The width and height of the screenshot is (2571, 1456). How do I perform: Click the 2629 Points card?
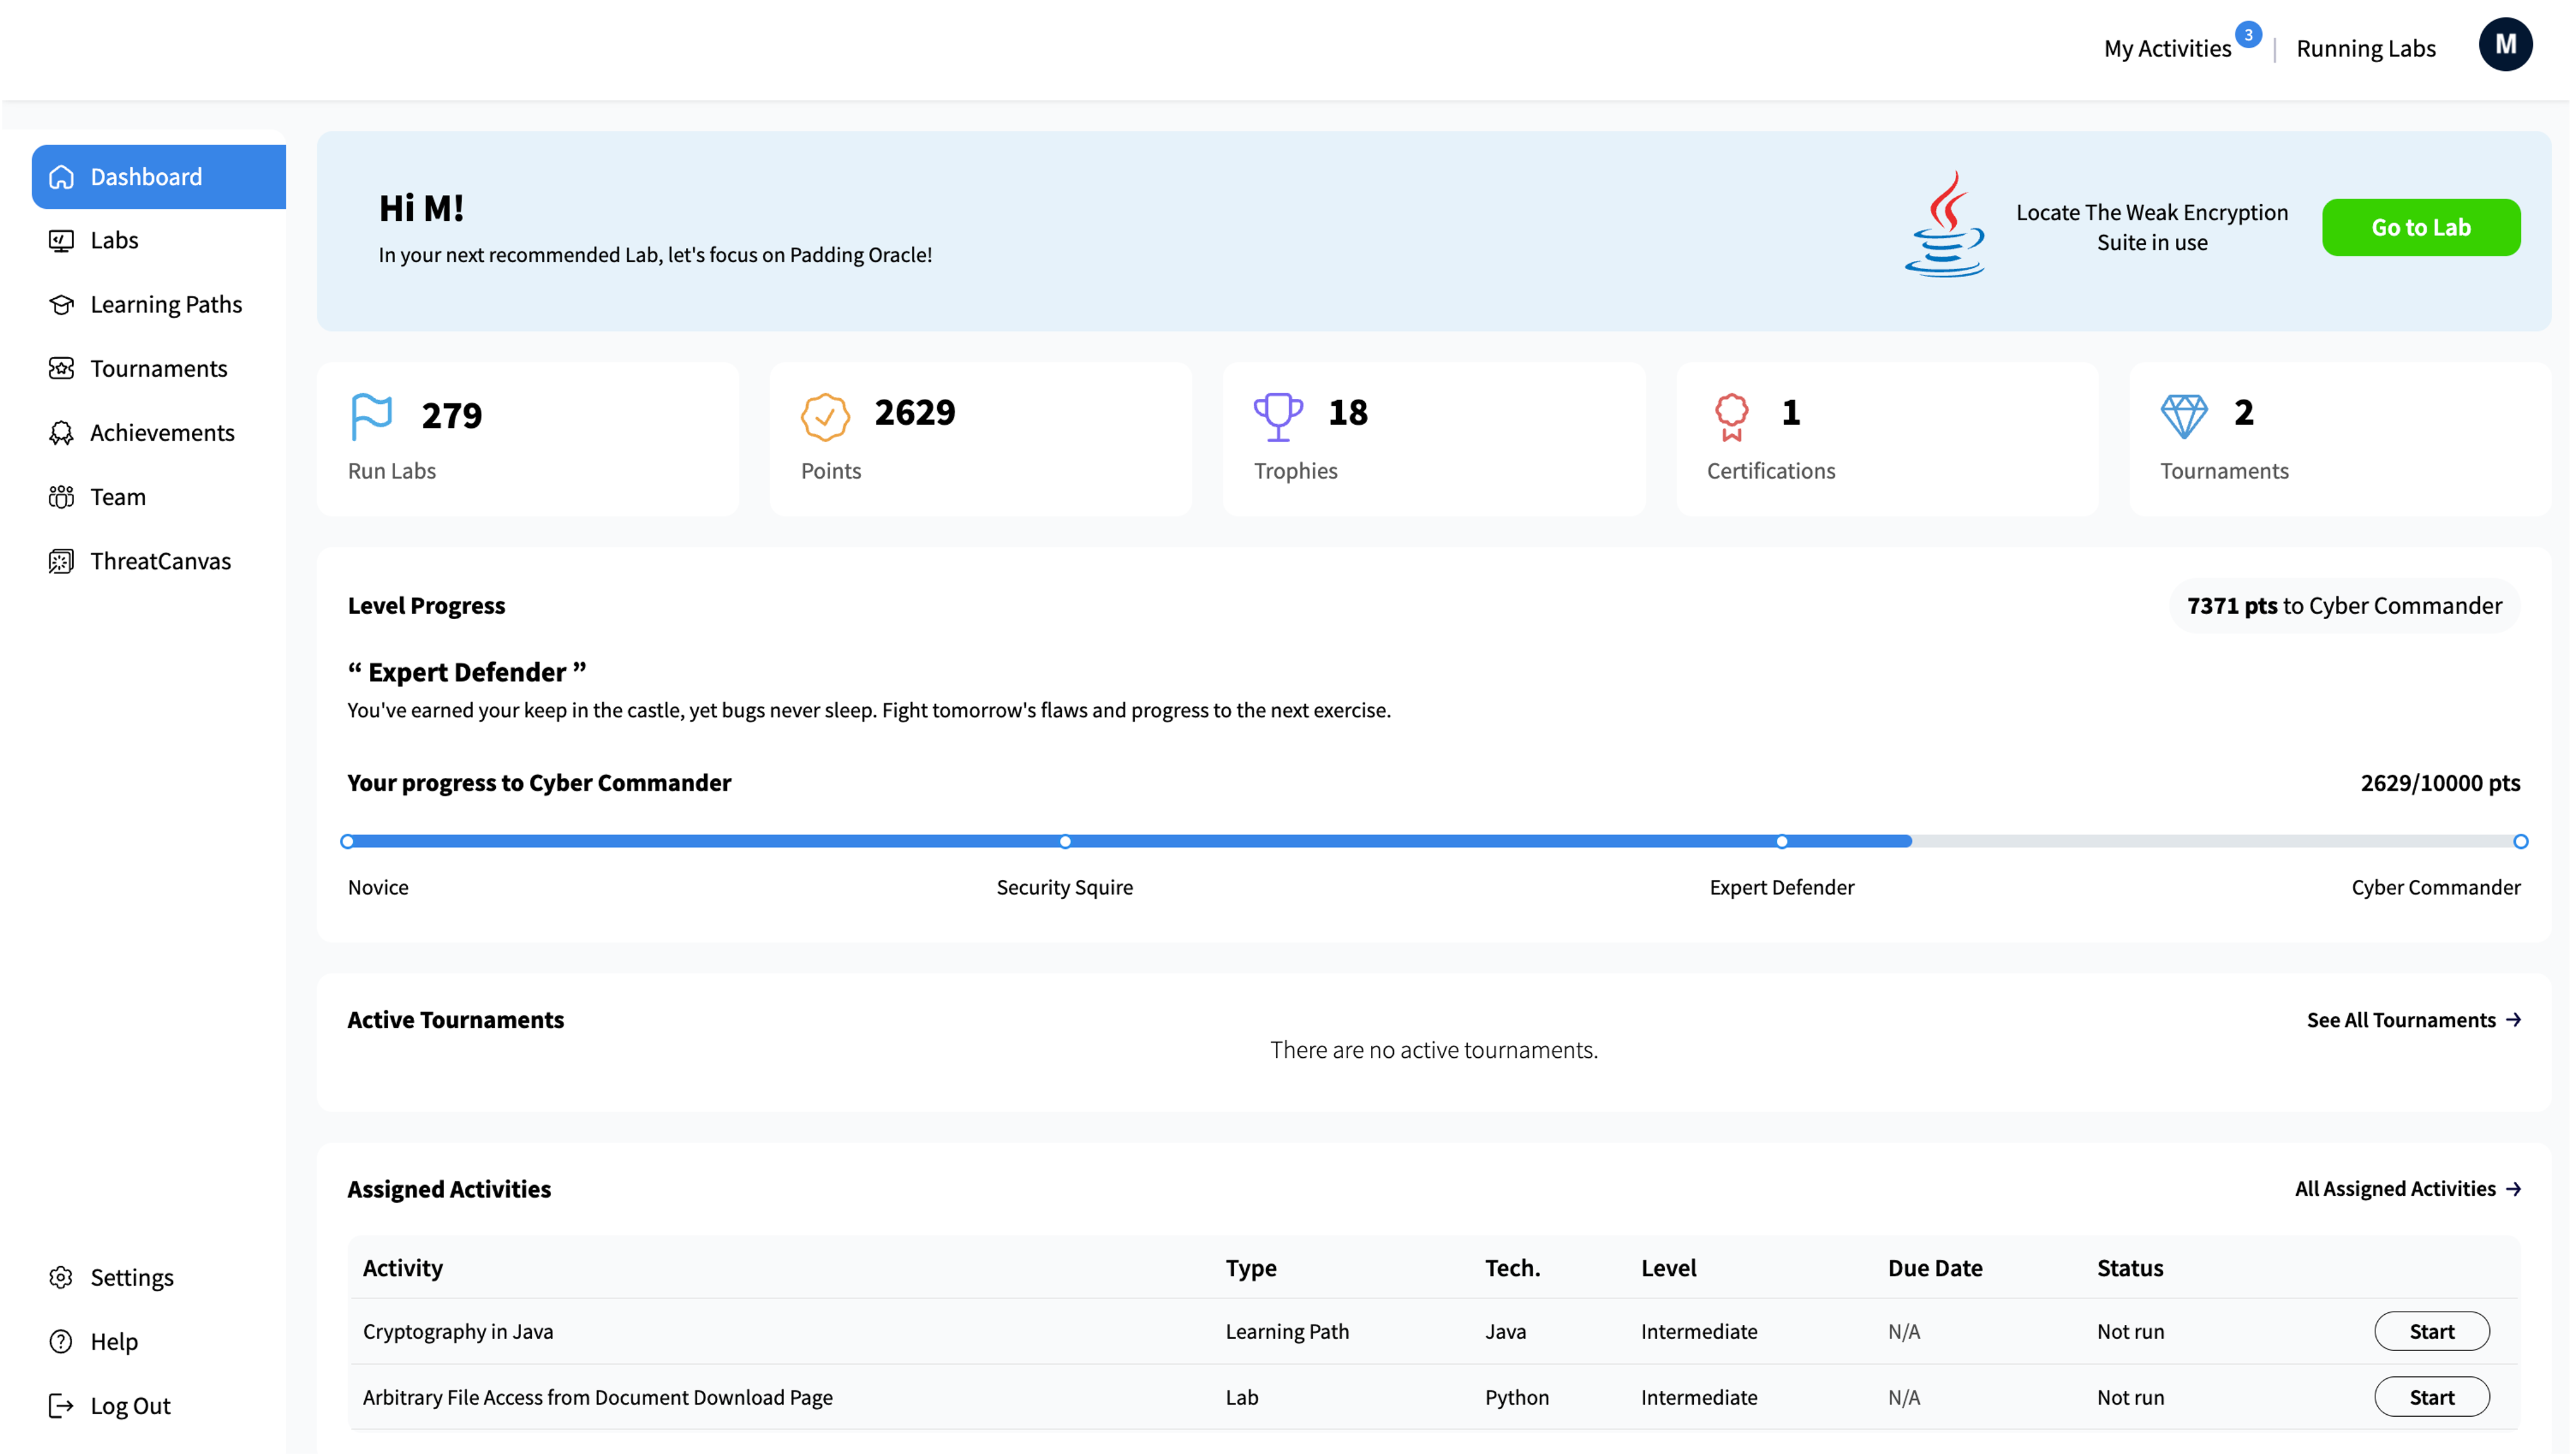[981, 439]
